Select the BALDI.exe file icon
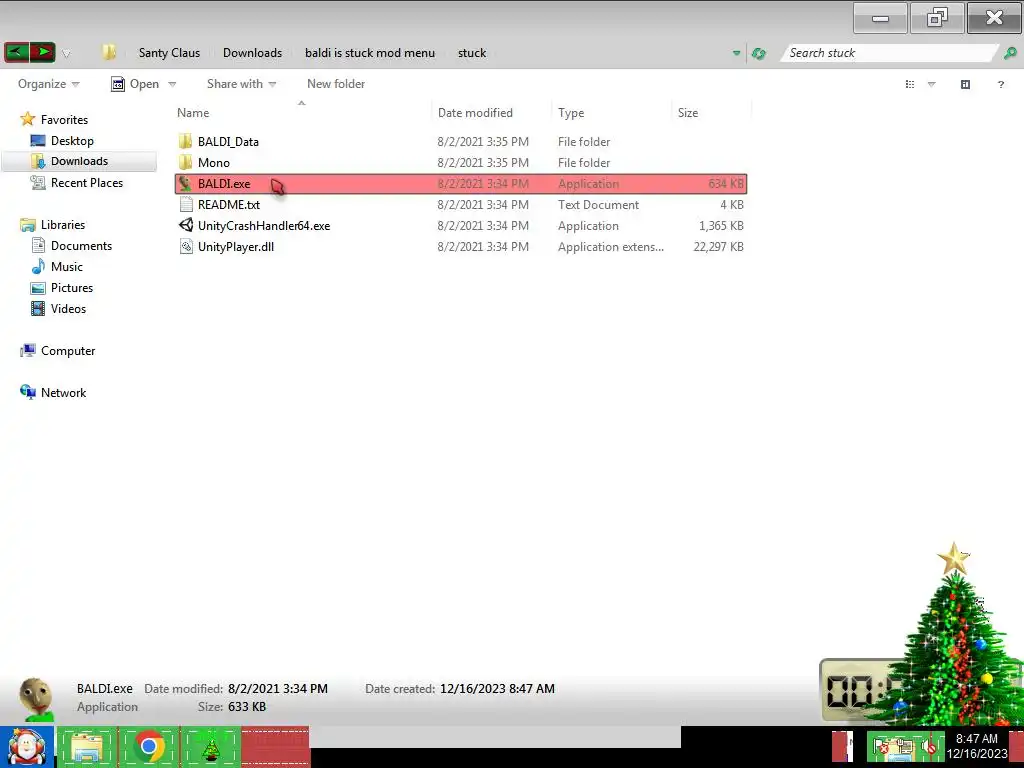The width and height of the screenshot is (1024, 768). (x=185, y=184)
